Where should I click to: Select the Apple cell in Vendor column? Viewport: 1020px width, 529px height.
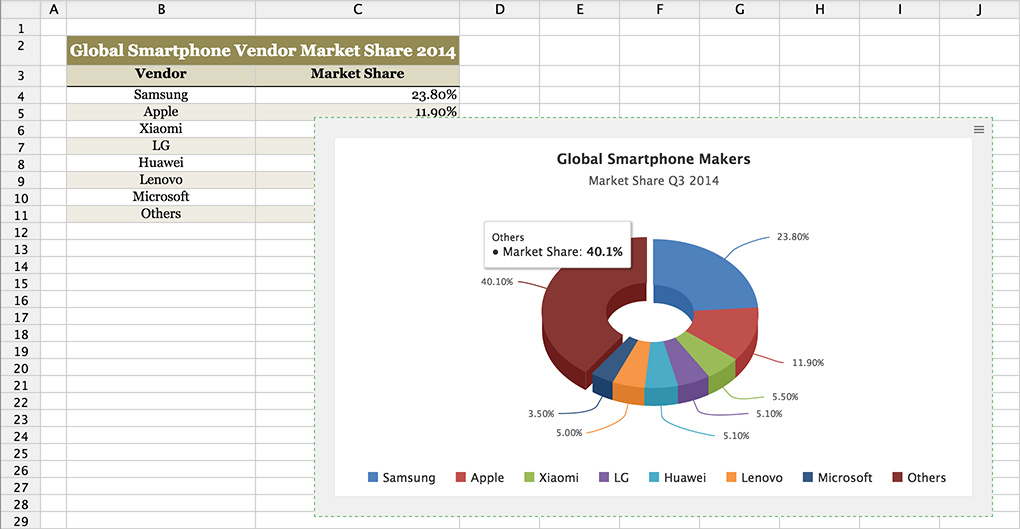[x=161, y=112]
